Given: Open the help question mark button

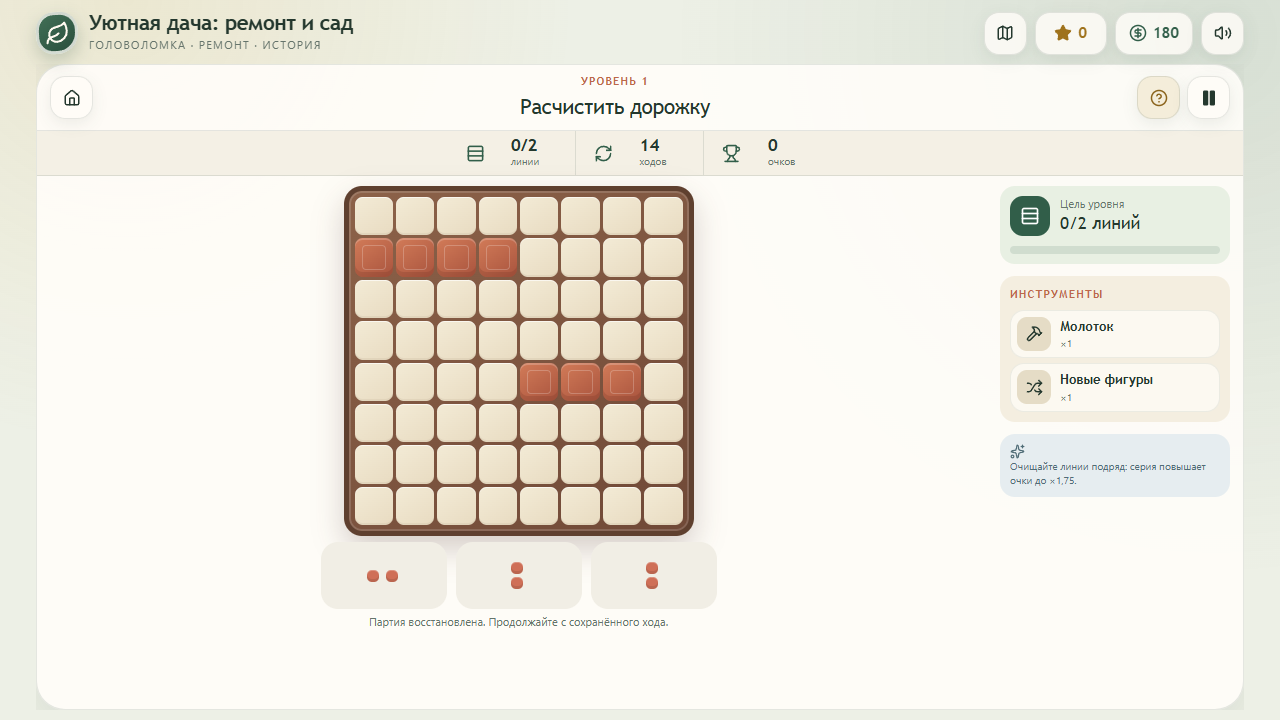Looking at the screenshot, I should [x=1159, y=98].
